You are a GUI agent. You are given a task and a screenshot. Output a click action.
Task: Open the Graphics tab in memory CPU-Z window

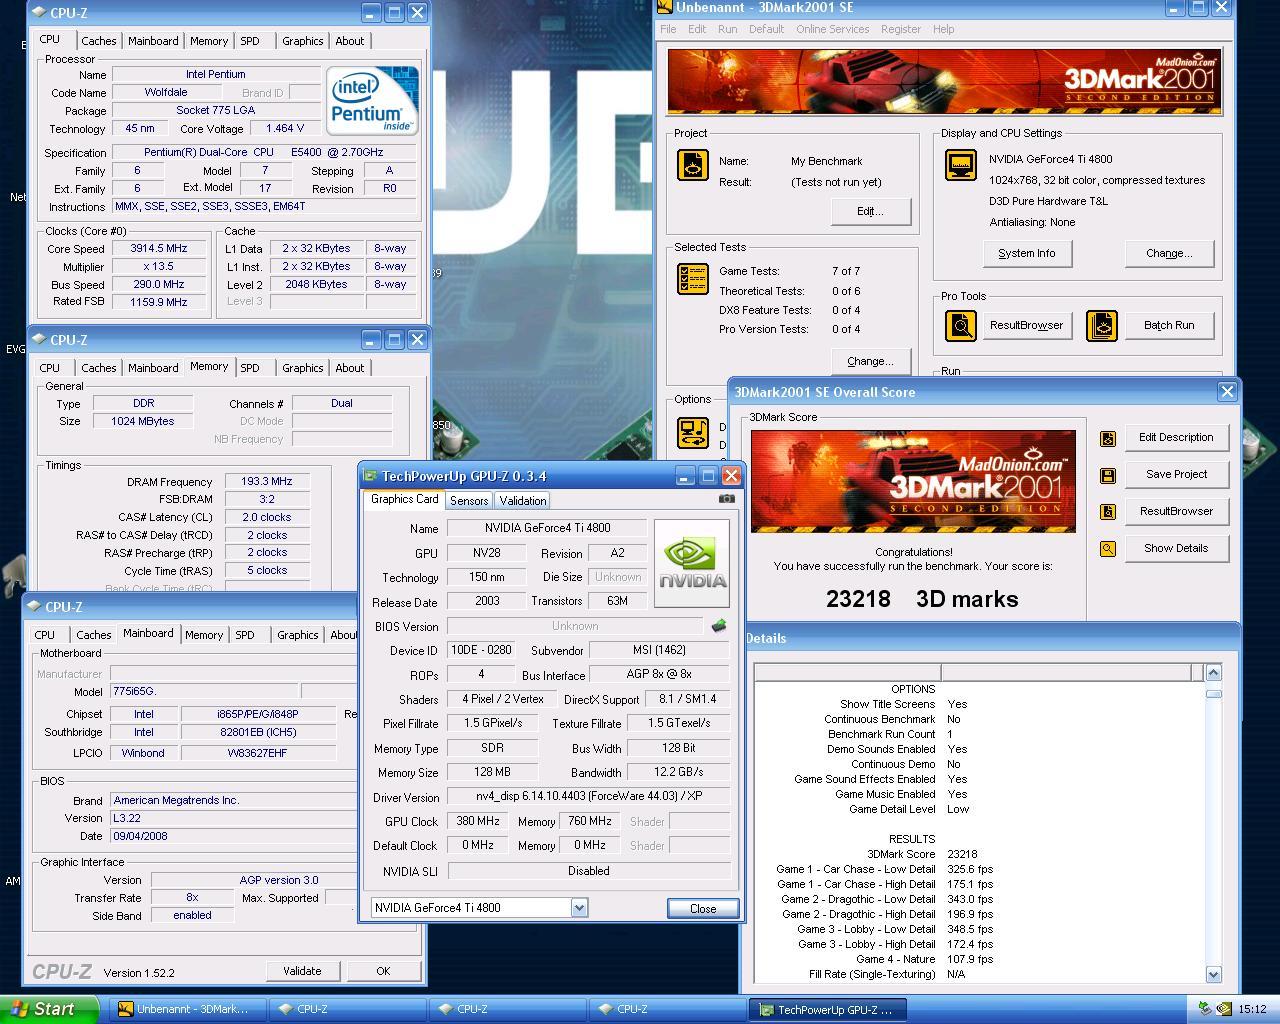[x=302, y=368]
